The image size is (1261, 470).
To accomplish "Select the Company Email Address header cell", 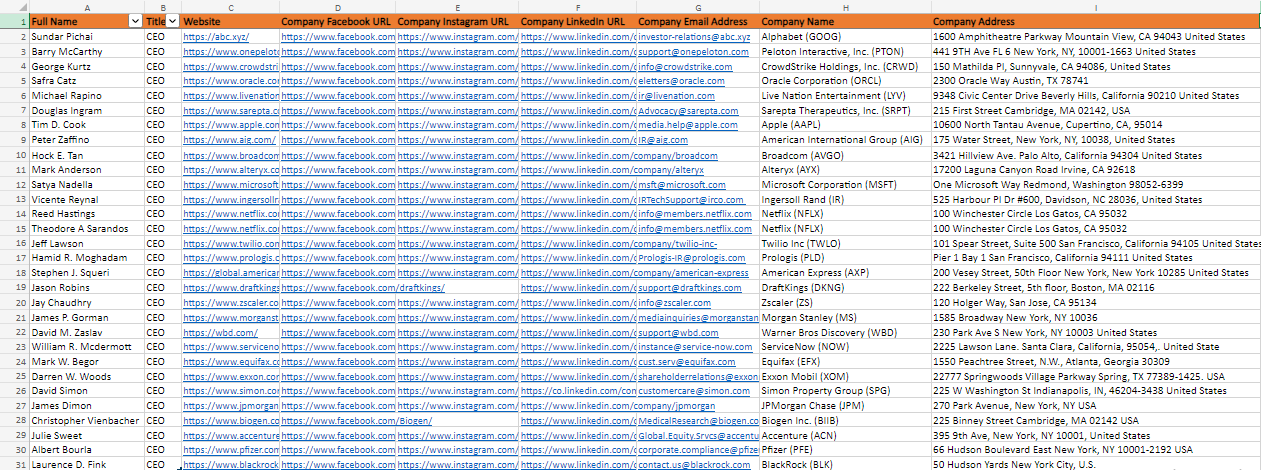I will coord(697,21).
